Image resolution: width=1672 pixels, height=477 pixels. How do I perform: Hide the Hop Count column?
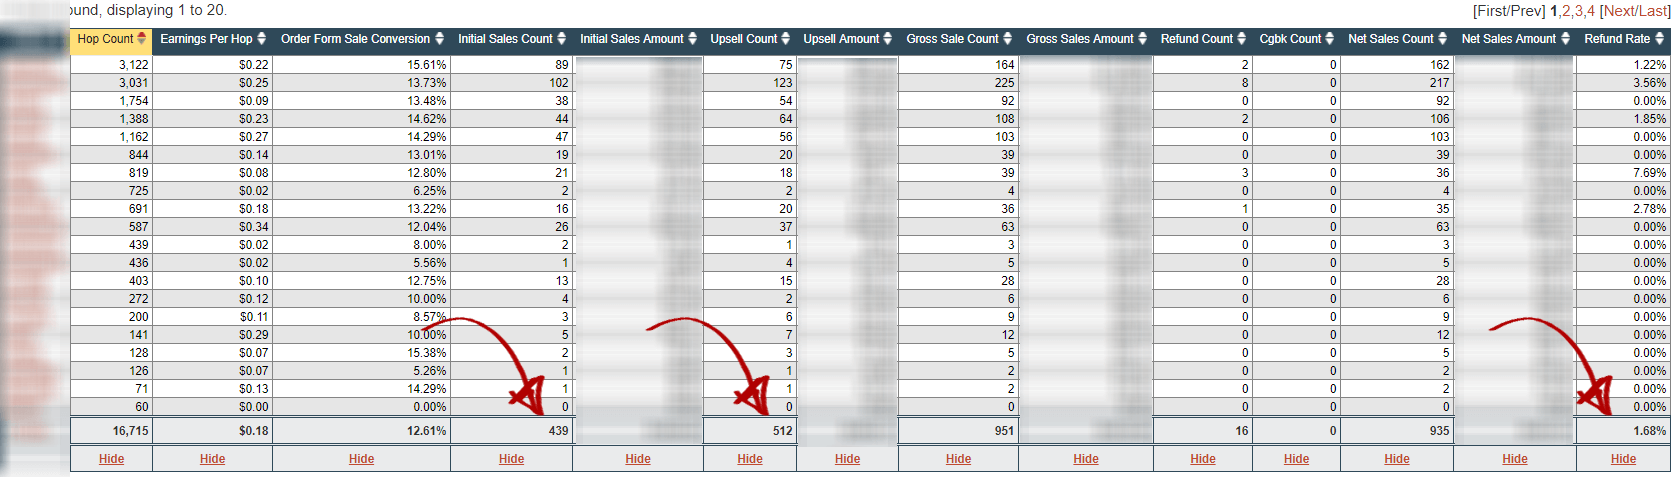coord(111,459)
